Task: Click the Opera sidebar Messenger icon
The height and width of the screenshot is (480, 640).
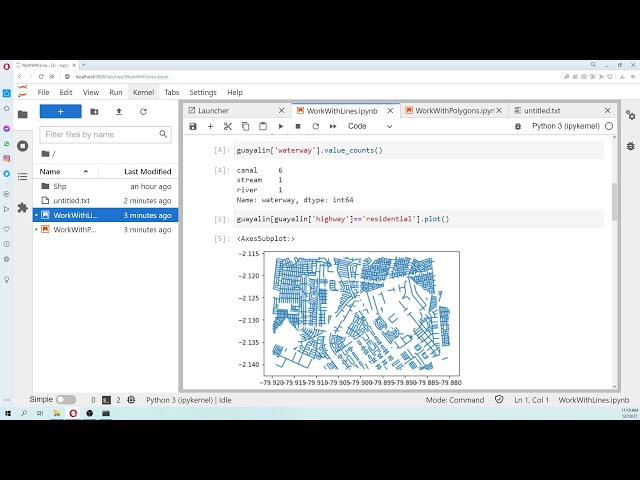Action: [7, 129]
